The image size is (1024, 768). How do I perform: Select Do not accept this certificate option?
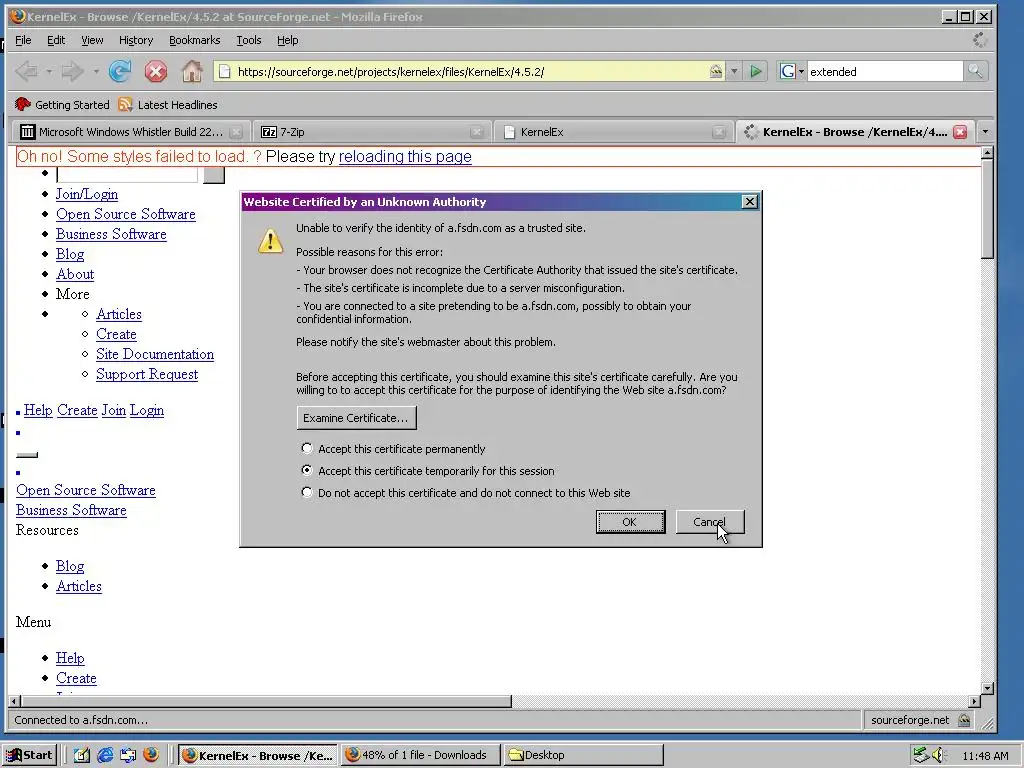coord(307,492)
